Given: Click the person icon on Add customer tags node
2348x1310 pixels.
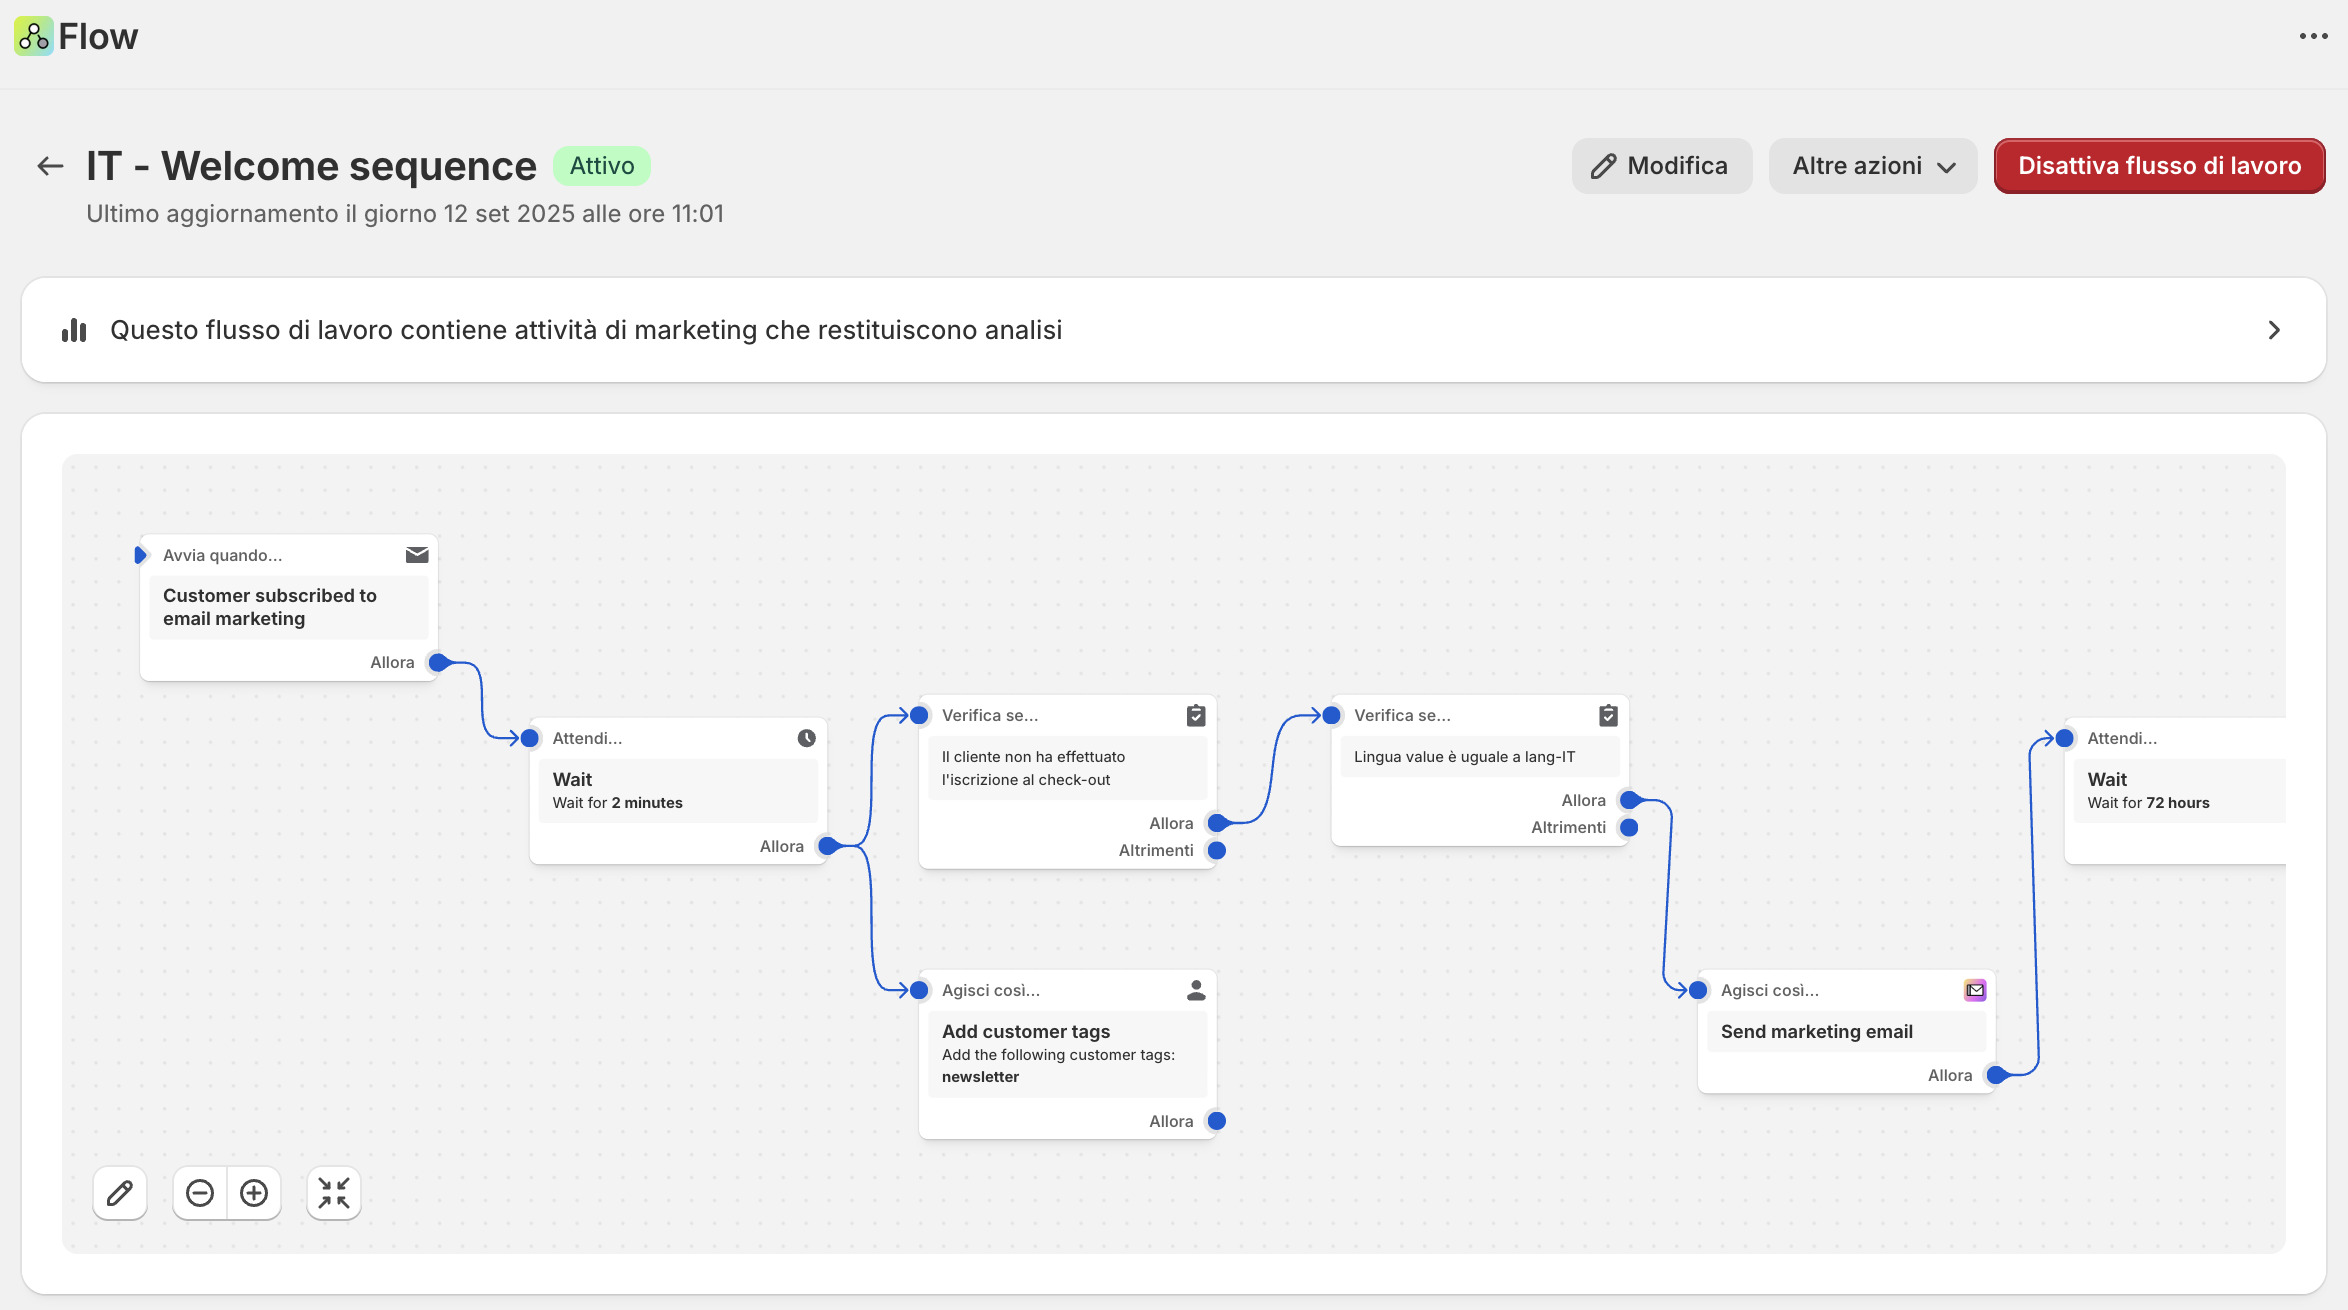Looking at the screenshot, I should point(1196,990).
